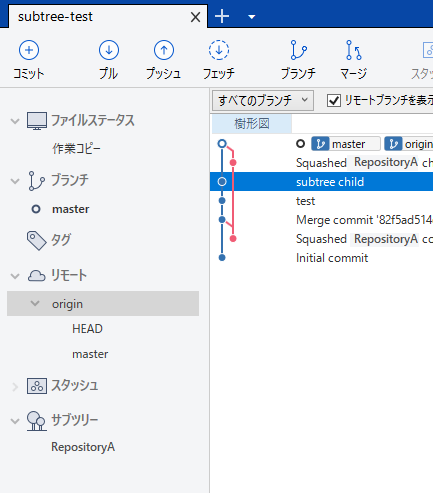This screenshot has height=493, width=433.
Task: Click the タグ (Tags) icon in sidebar
Action: (36, 240)
